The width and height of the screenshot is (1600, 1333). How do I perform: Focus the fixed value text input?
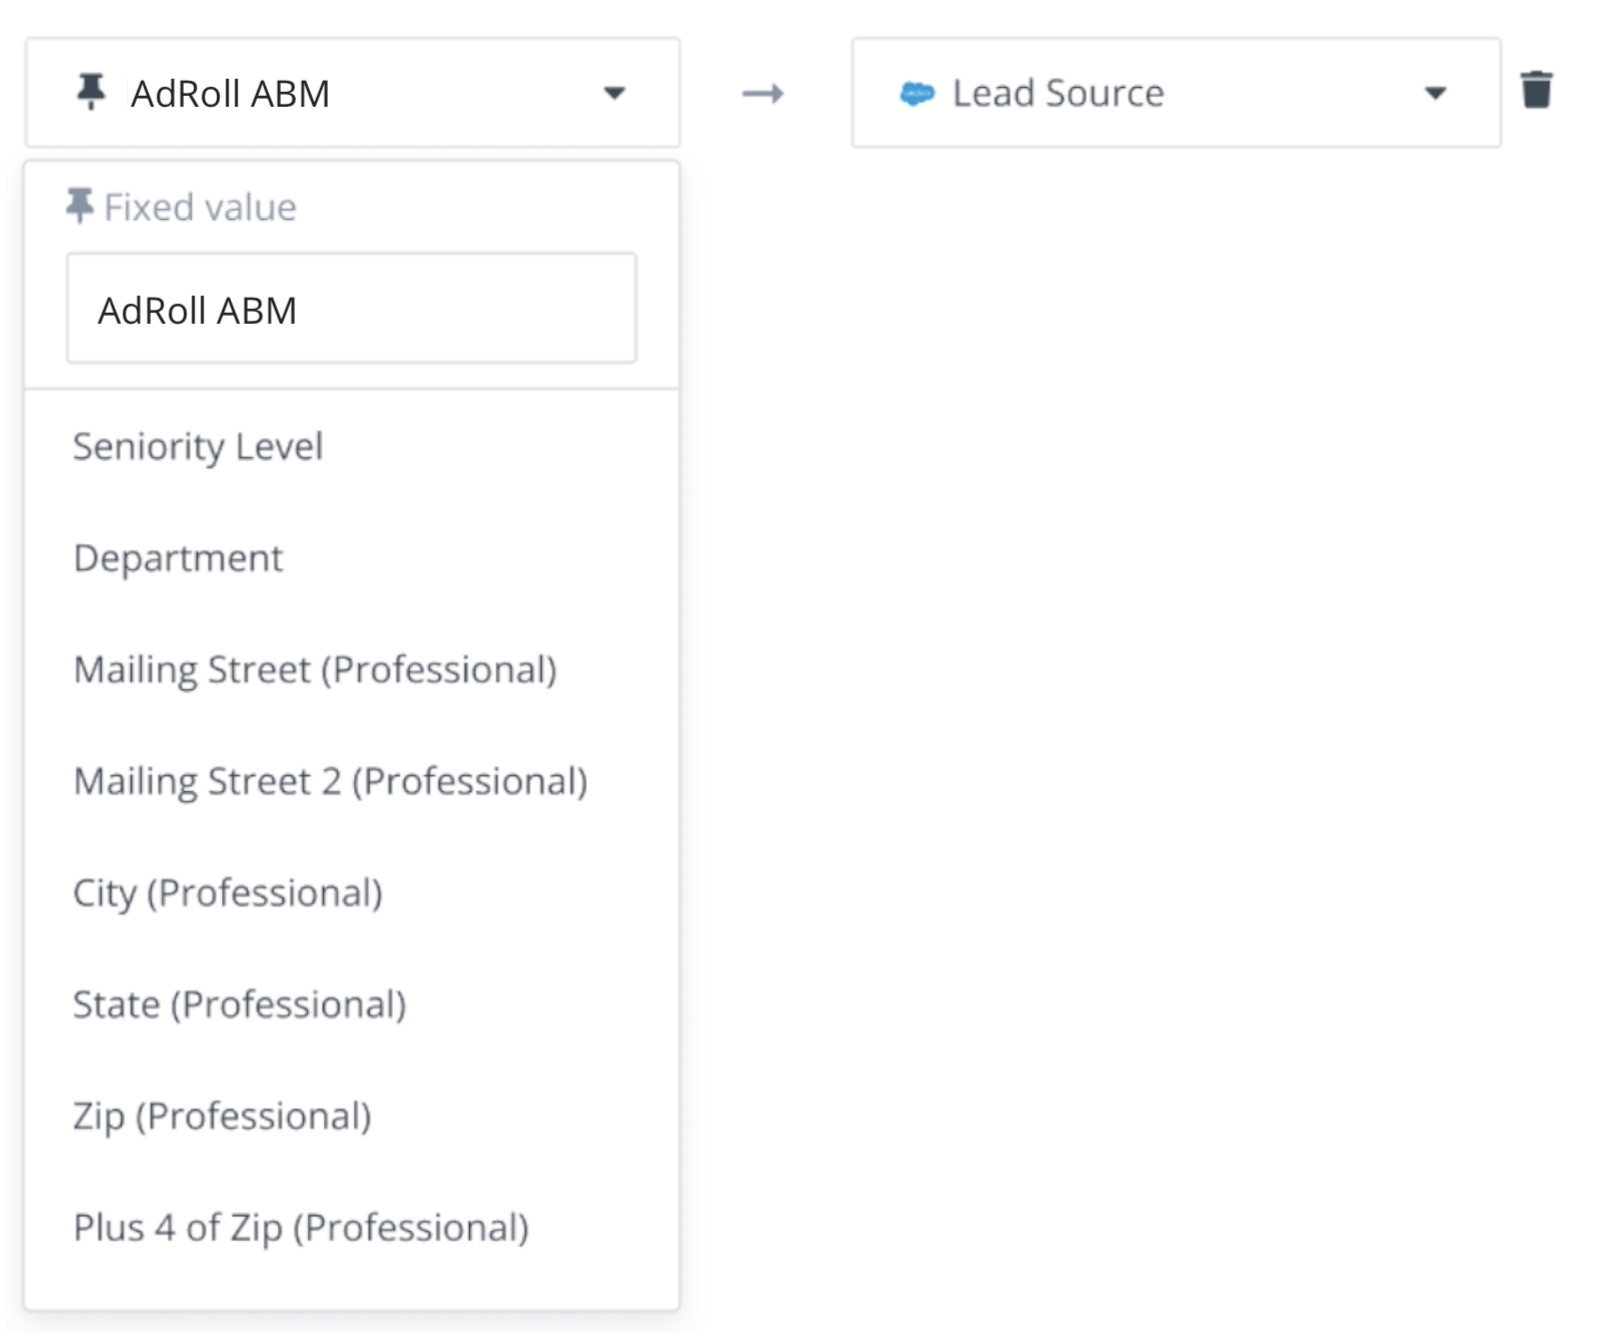click(351, 308)
